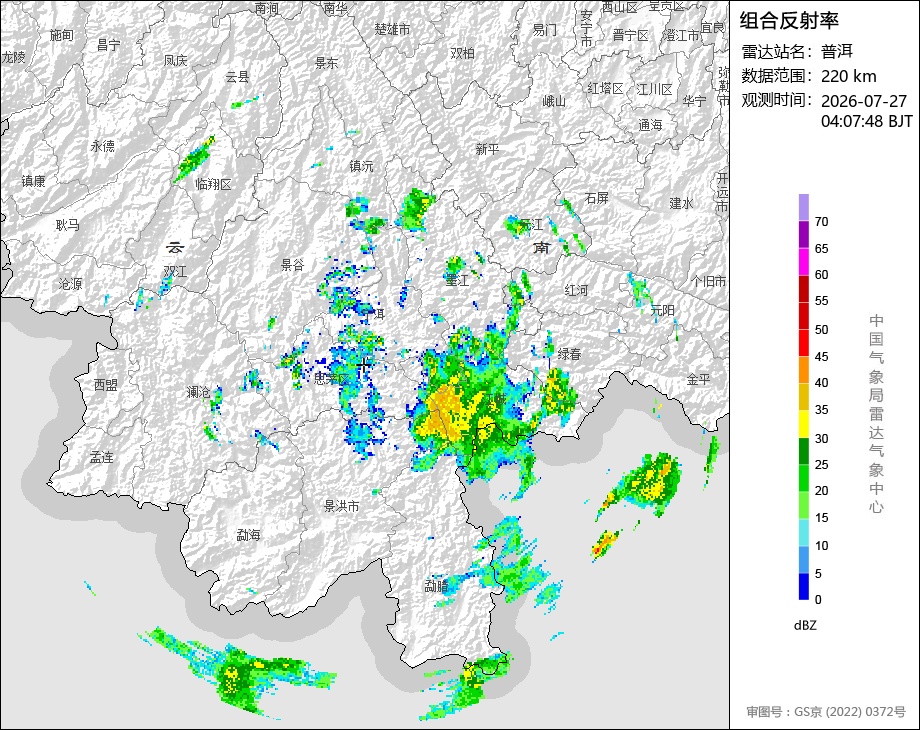The image size is (920, 730).
Task: Click the orange 40 dBZ legend swatch
Action: coord(803,370)
